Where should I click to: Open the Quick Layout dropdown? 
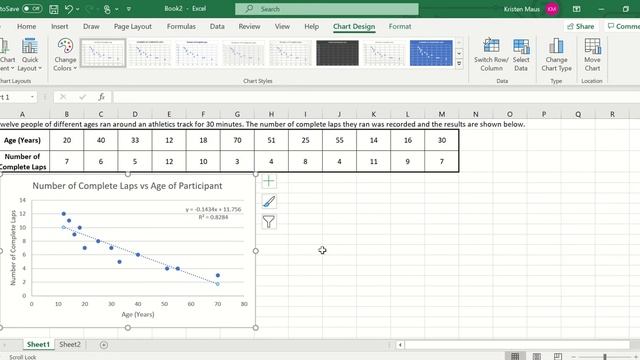pyautogui.click(x=30, y=55)
